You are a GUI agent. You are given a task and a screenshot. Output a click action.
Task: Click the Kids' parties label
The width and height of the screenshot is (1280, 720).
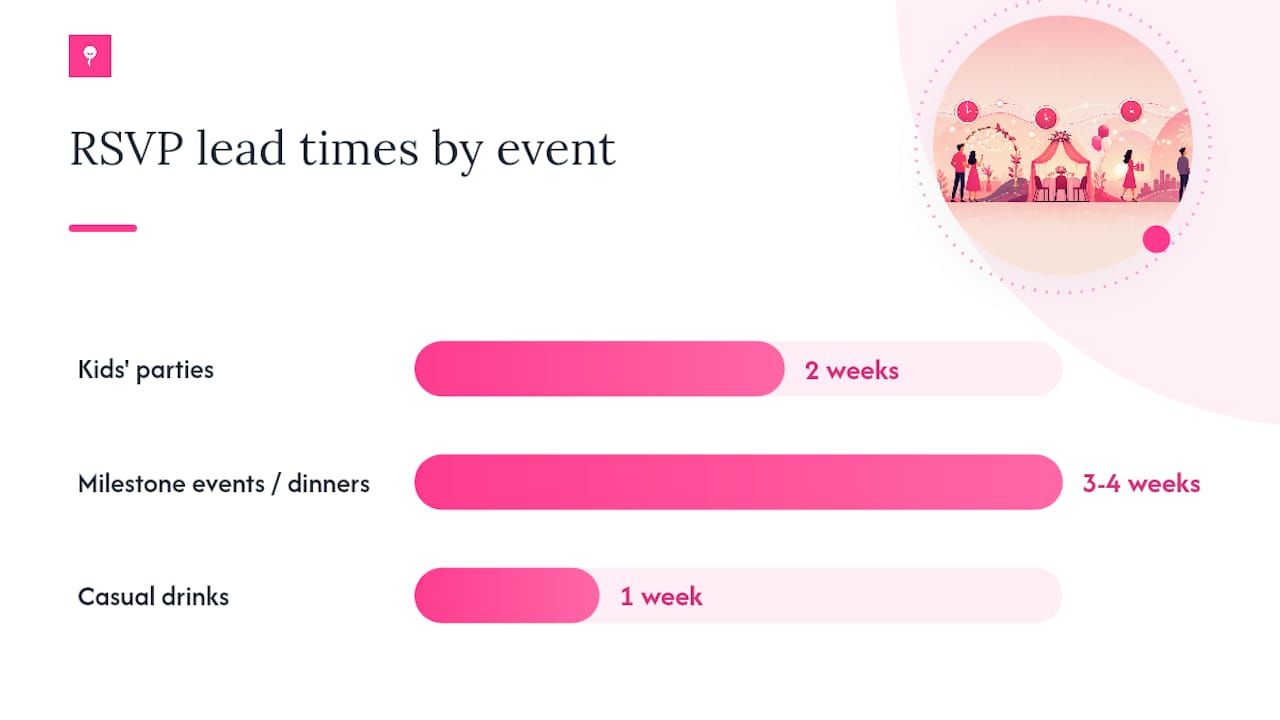click(146, 370)
